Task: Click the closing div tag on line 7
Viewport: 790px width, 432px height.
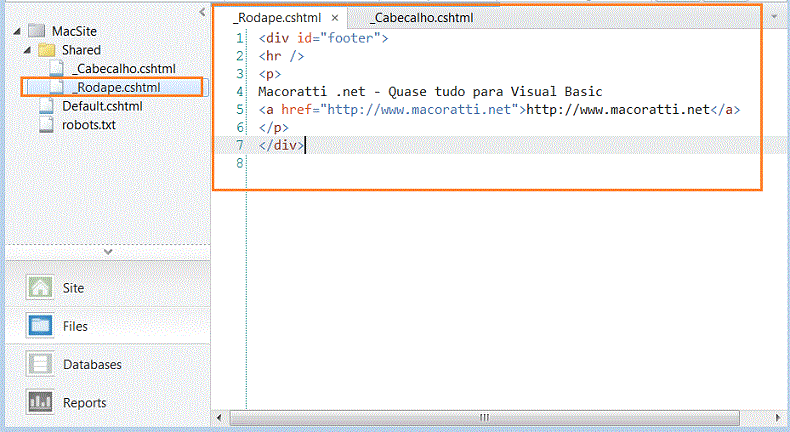Action: coord(281,145)
